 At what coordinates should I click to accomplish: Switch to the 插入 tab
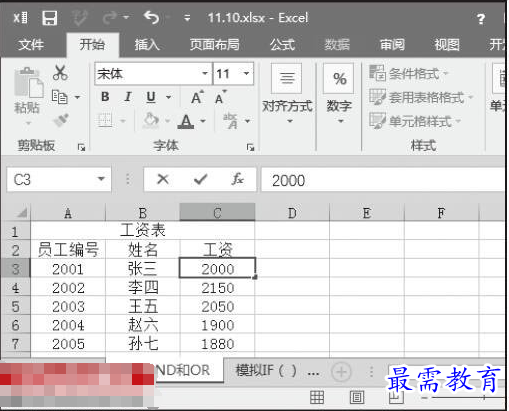click(147, 44)
